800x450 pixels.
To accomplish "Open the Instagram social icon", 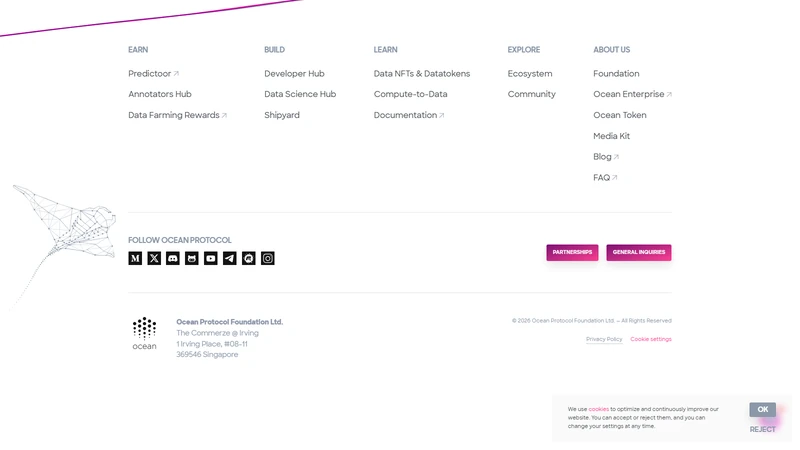I will [x=268, y=258].
